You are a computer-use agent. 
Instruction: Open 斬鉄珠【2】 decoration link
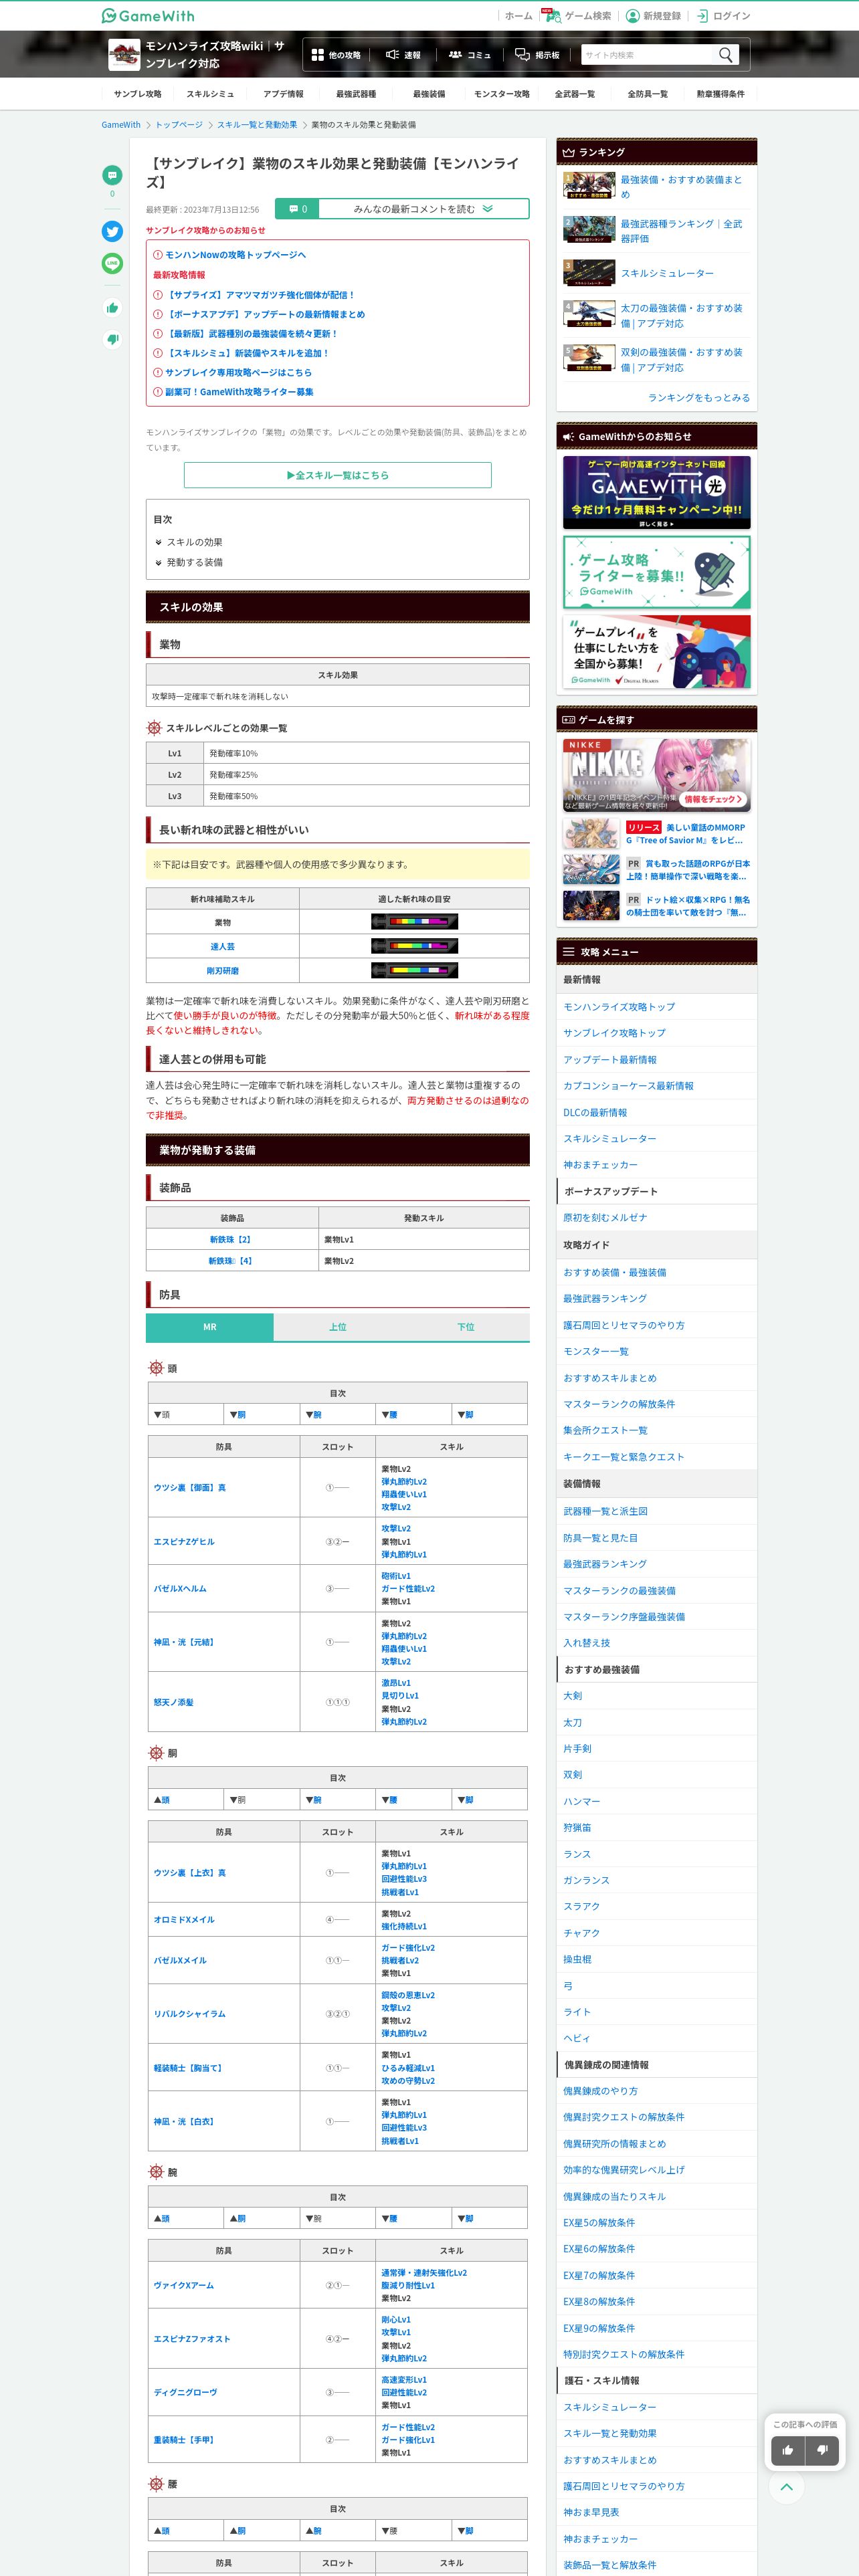231,1240
